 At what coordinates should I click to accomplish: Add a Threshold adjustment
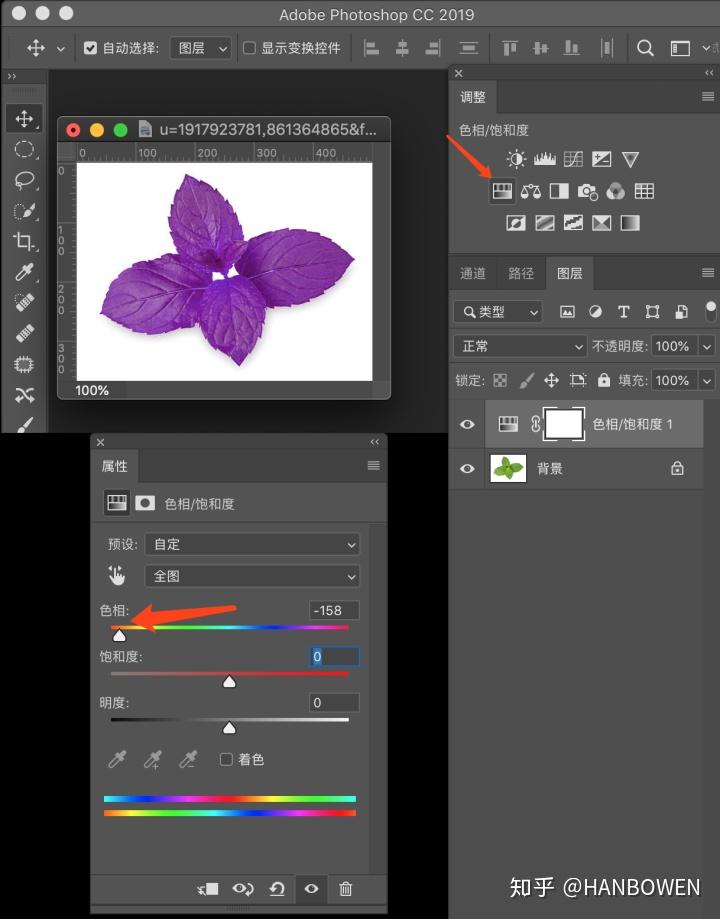tap(573, 223)
